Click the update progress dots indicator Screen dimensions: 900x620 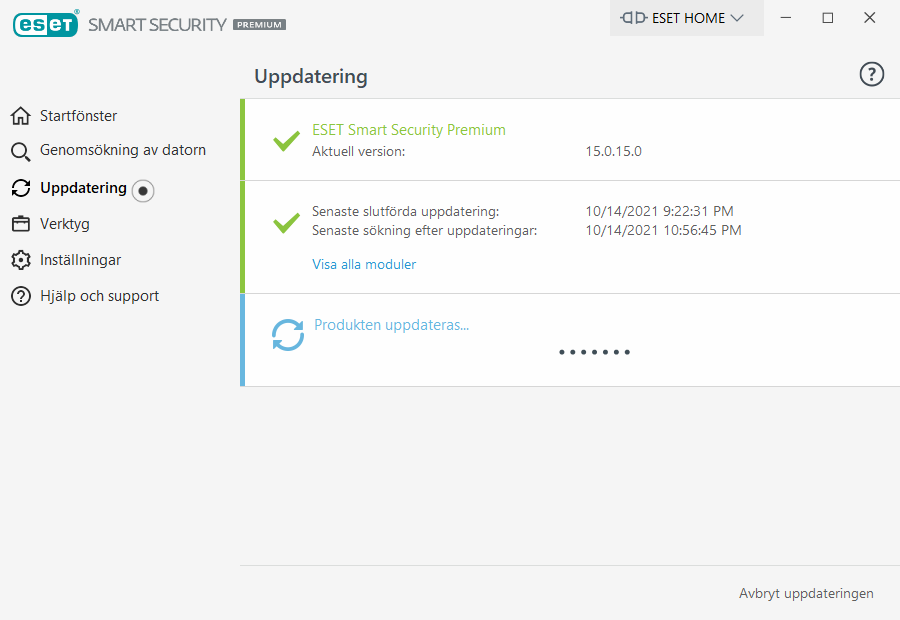594,352
